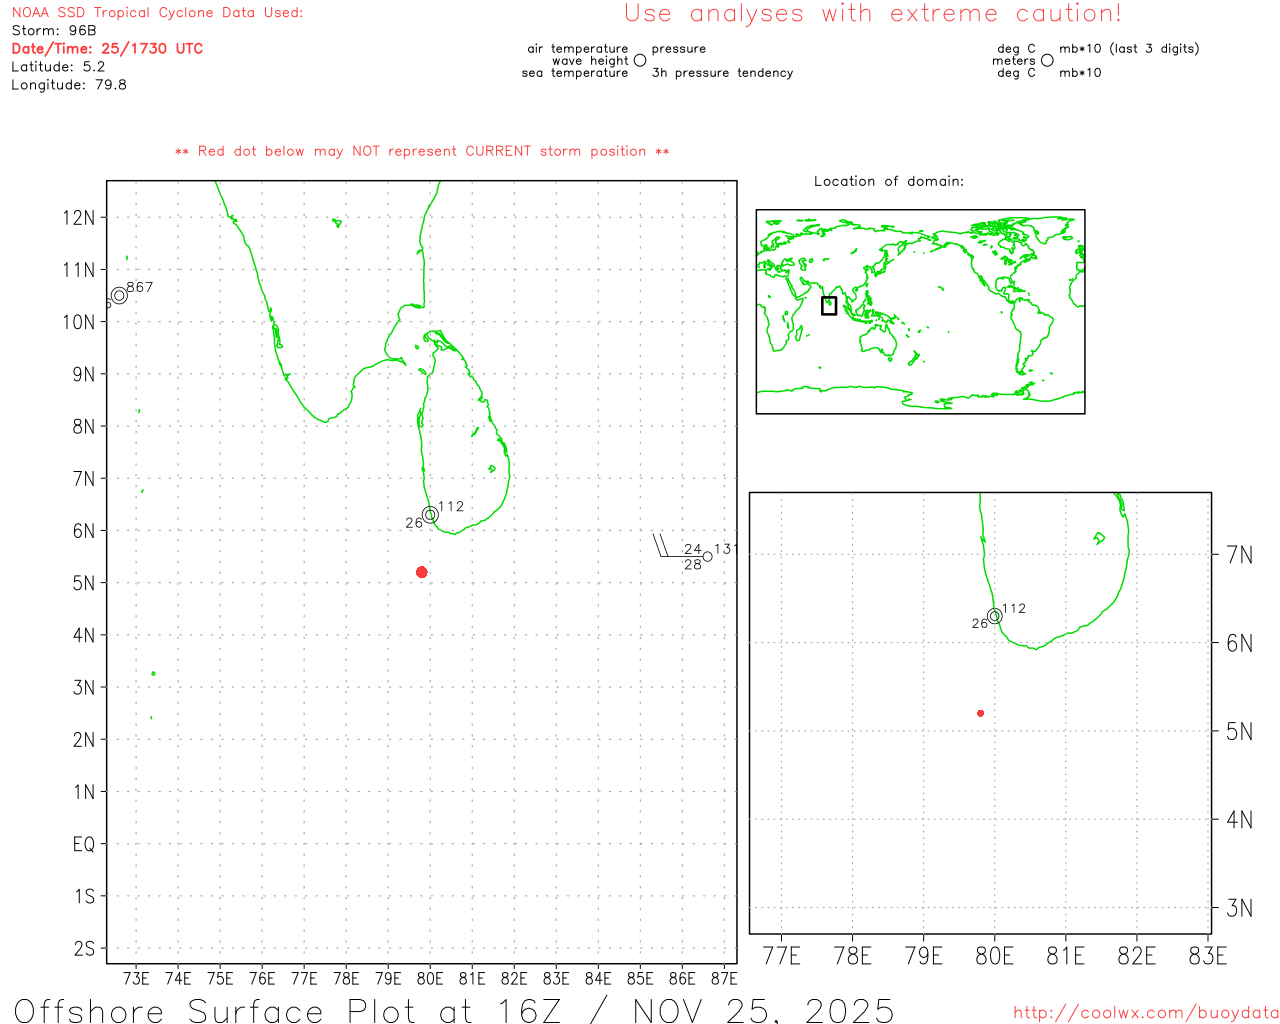
Task: Click the black domain box on world map
Action: click(828, 306)
